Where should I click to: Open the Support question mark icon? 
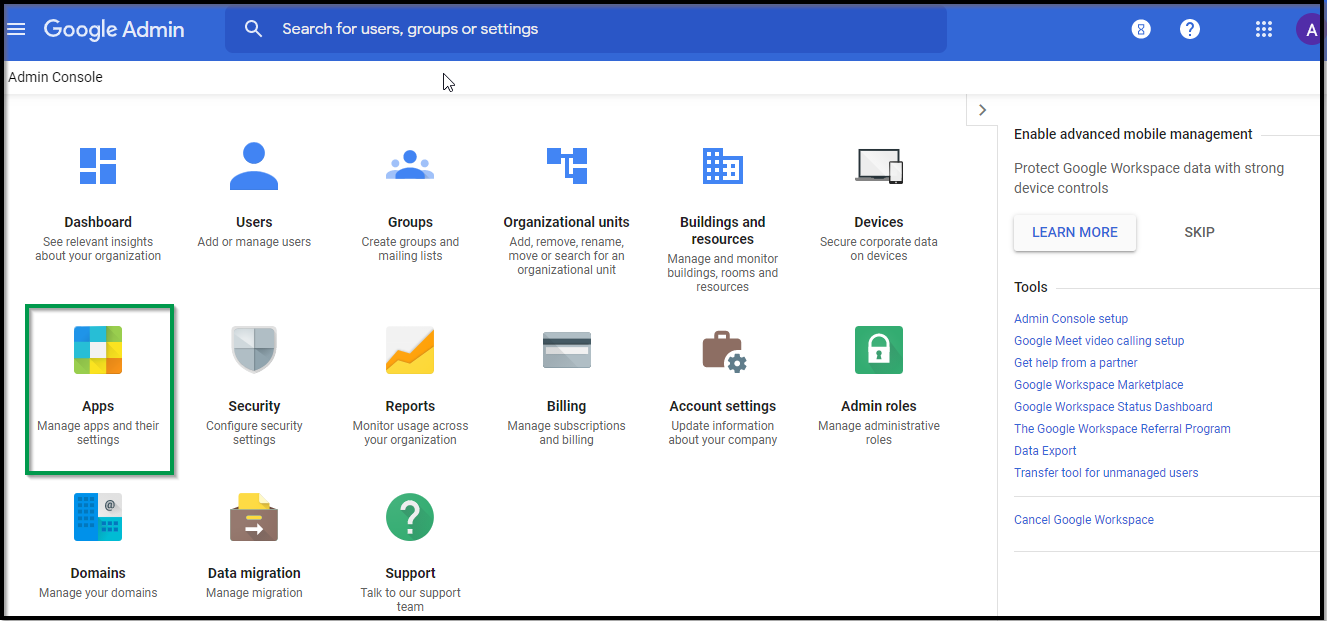[410, 517]
